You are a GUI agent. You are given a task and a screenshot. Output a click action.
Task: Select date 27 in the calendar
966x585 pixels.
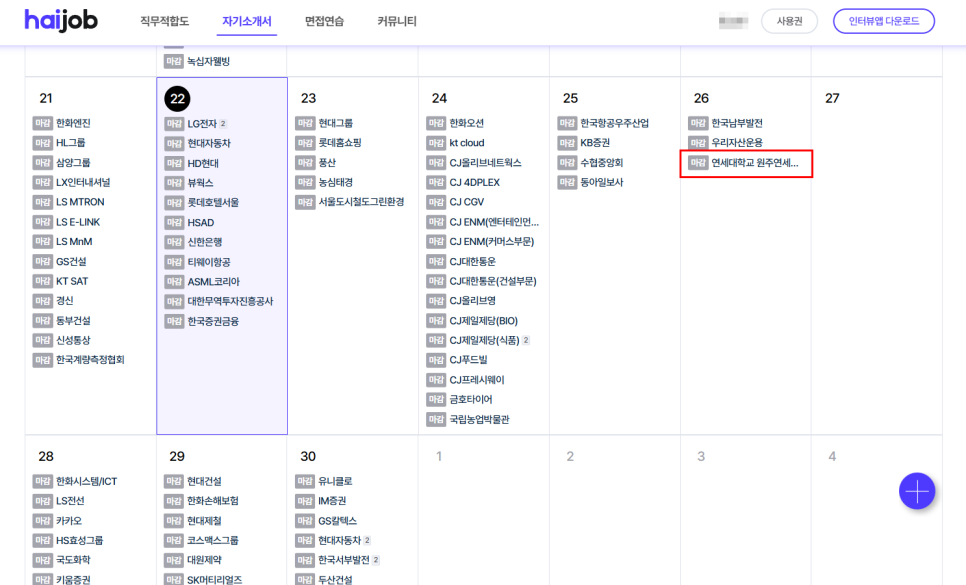832,99
